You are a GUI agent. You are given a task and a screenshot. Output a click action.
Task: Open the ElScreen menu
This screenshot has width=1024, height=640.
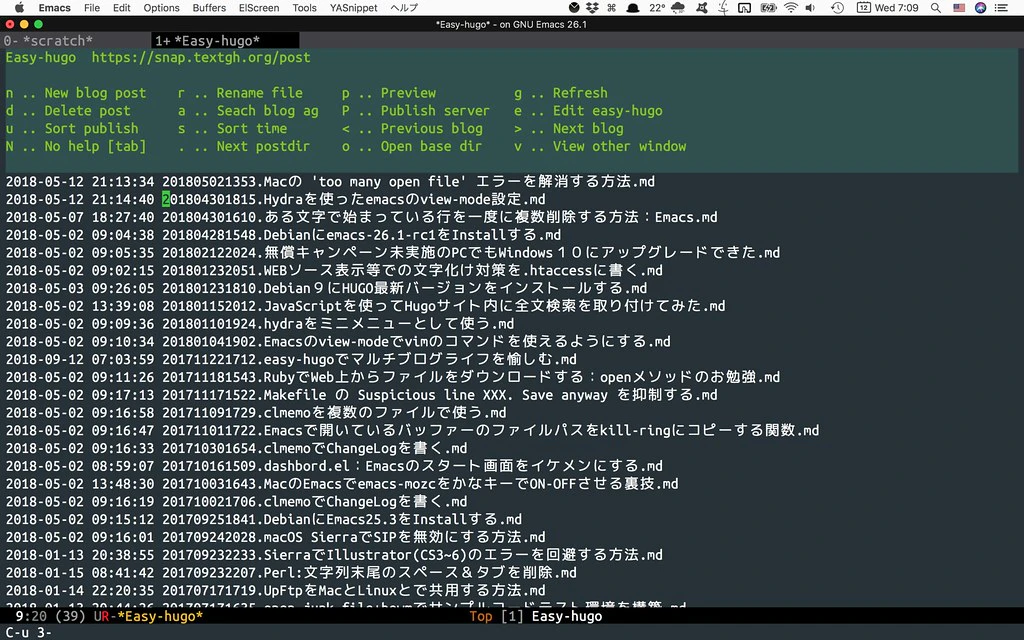[x=259, y=8]
